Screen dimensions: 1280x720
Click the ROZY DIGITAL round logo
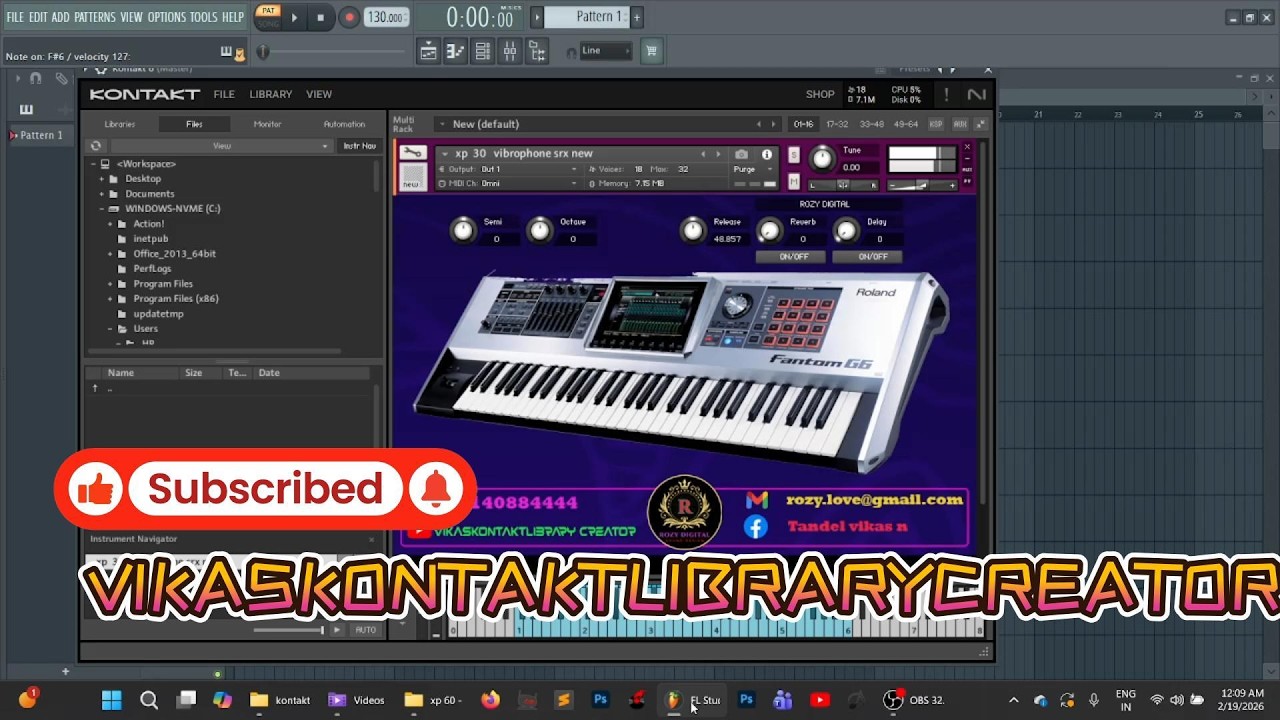[x=685, y=512]
